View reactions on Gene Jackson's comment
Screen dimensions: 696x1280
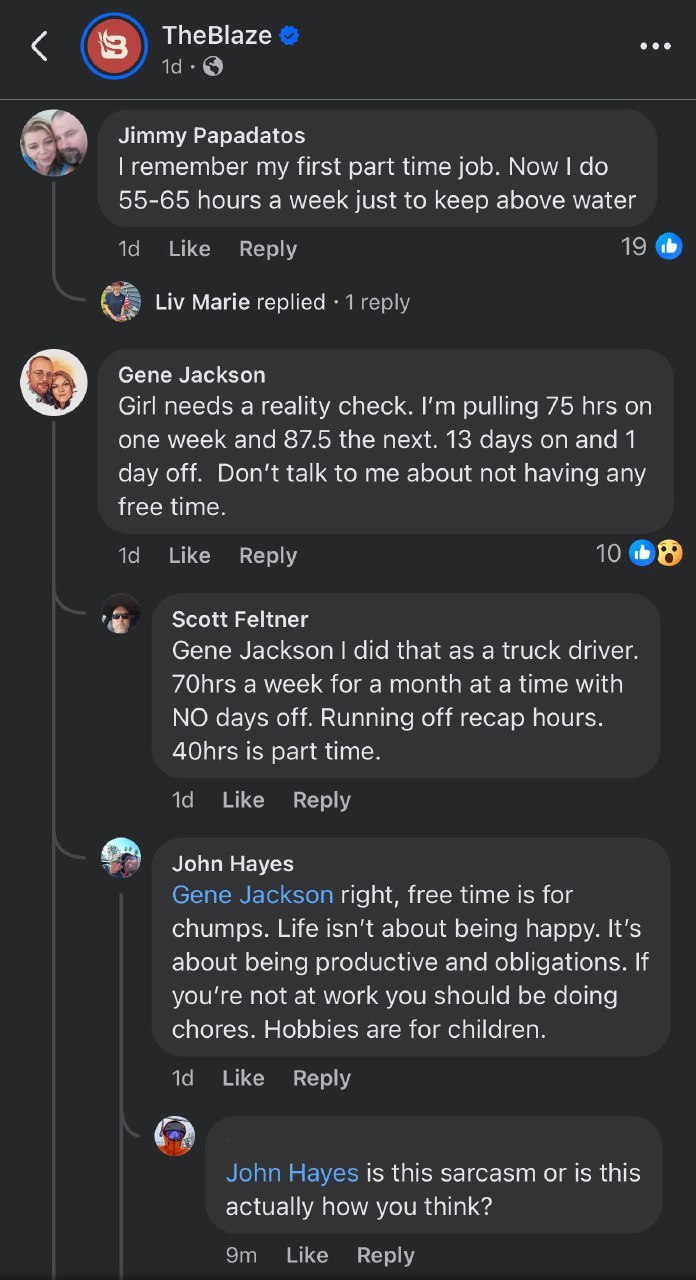[x=654, y=553]
